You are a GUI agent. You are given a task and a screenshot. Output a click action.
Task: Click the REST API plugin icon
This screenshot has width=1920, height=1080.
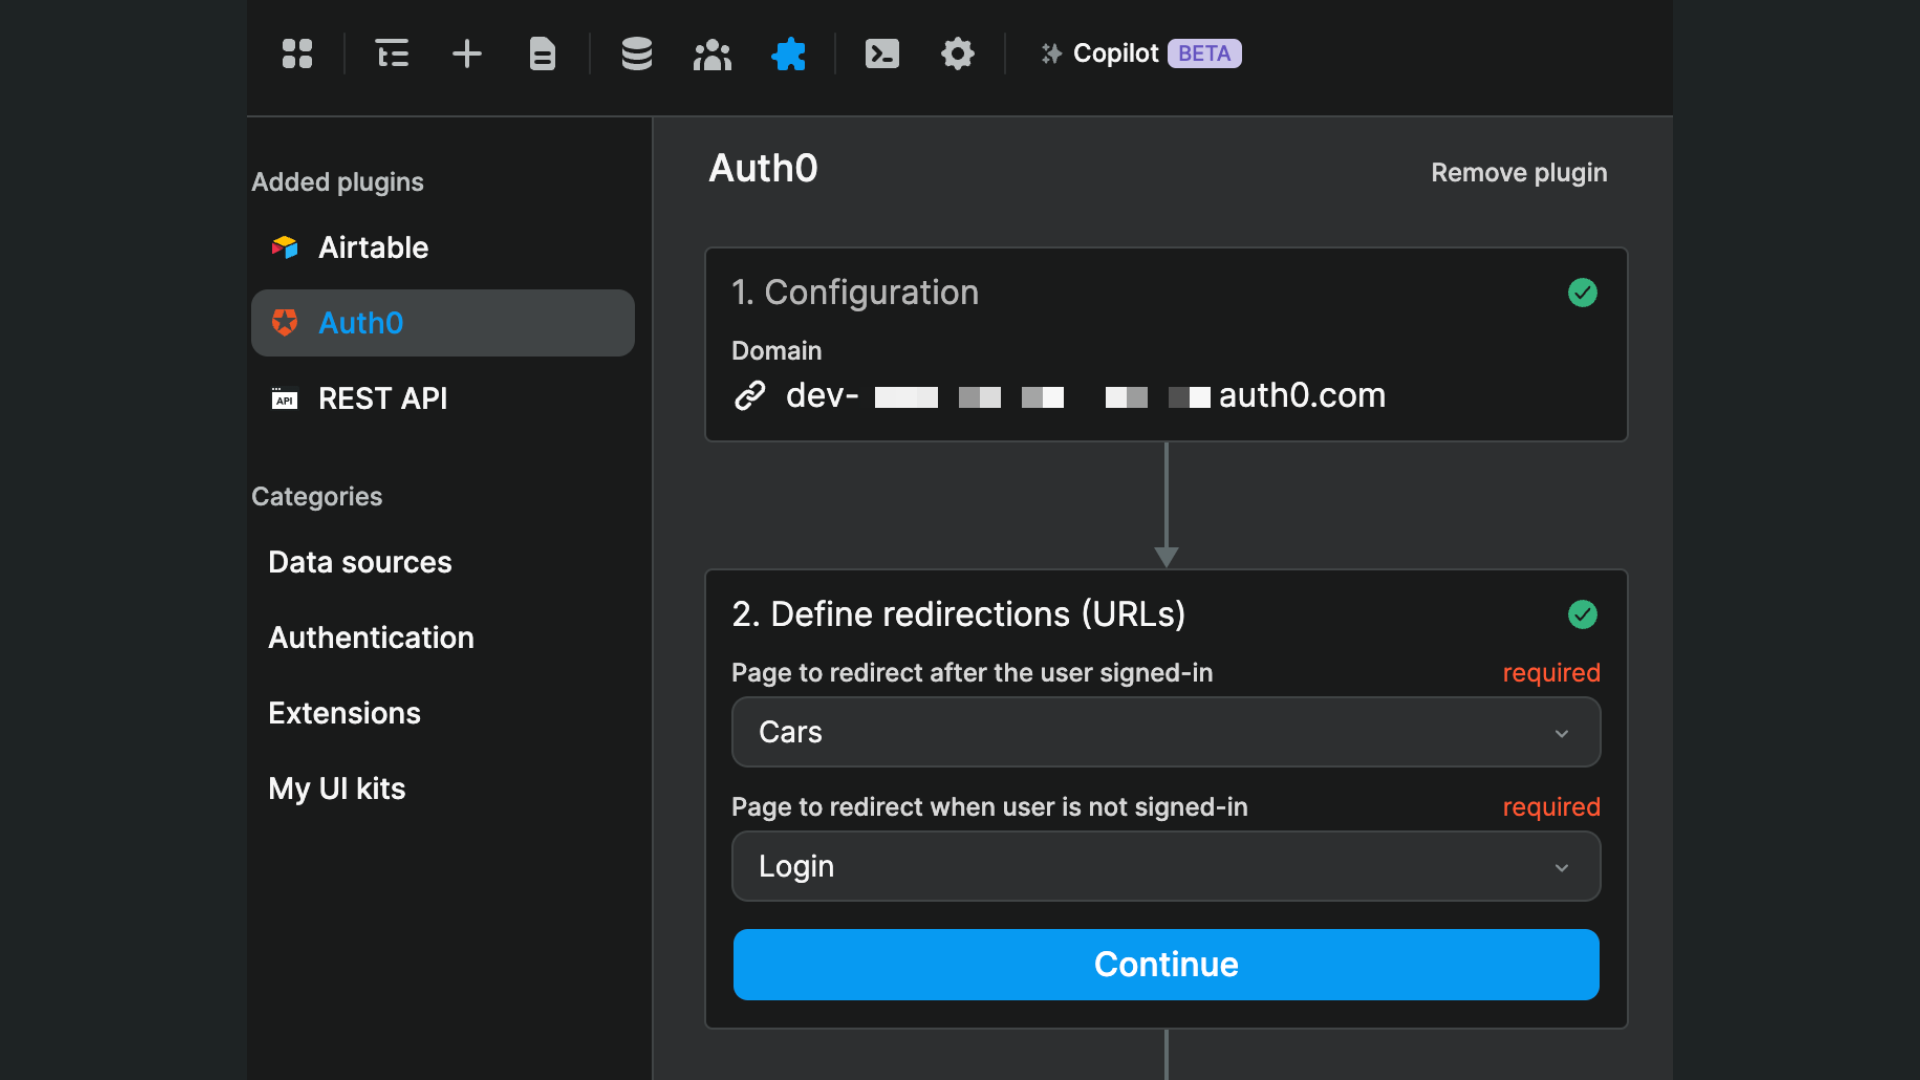(284, 398)
